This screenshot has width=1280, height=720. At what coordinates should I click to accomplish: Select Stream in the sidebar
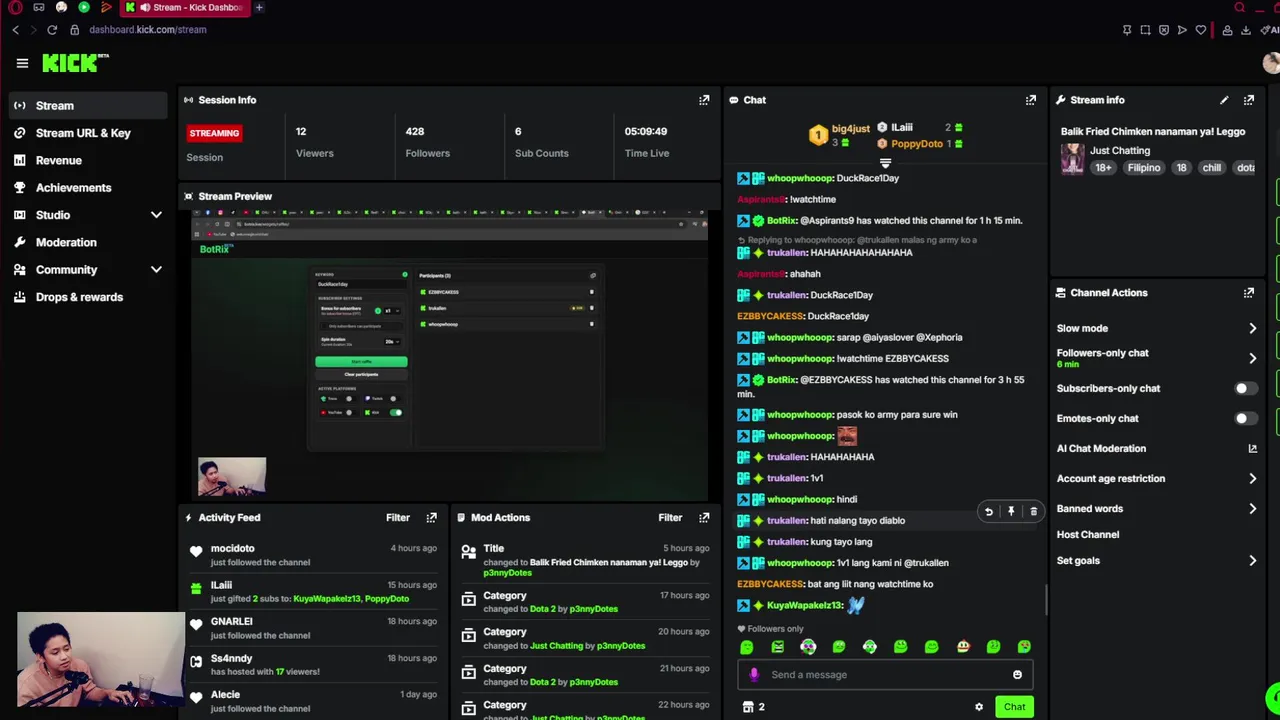coord(87,106)
